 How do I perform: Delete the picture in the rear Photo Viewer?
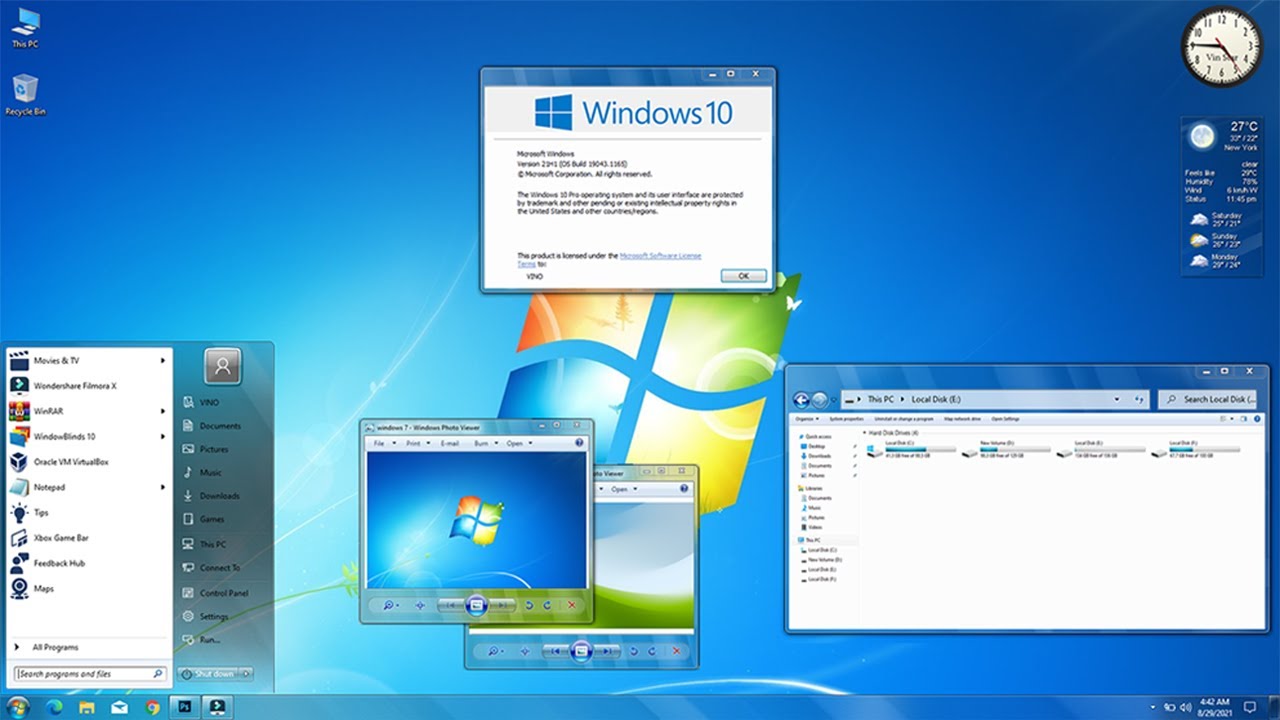[x=676, y=651]
